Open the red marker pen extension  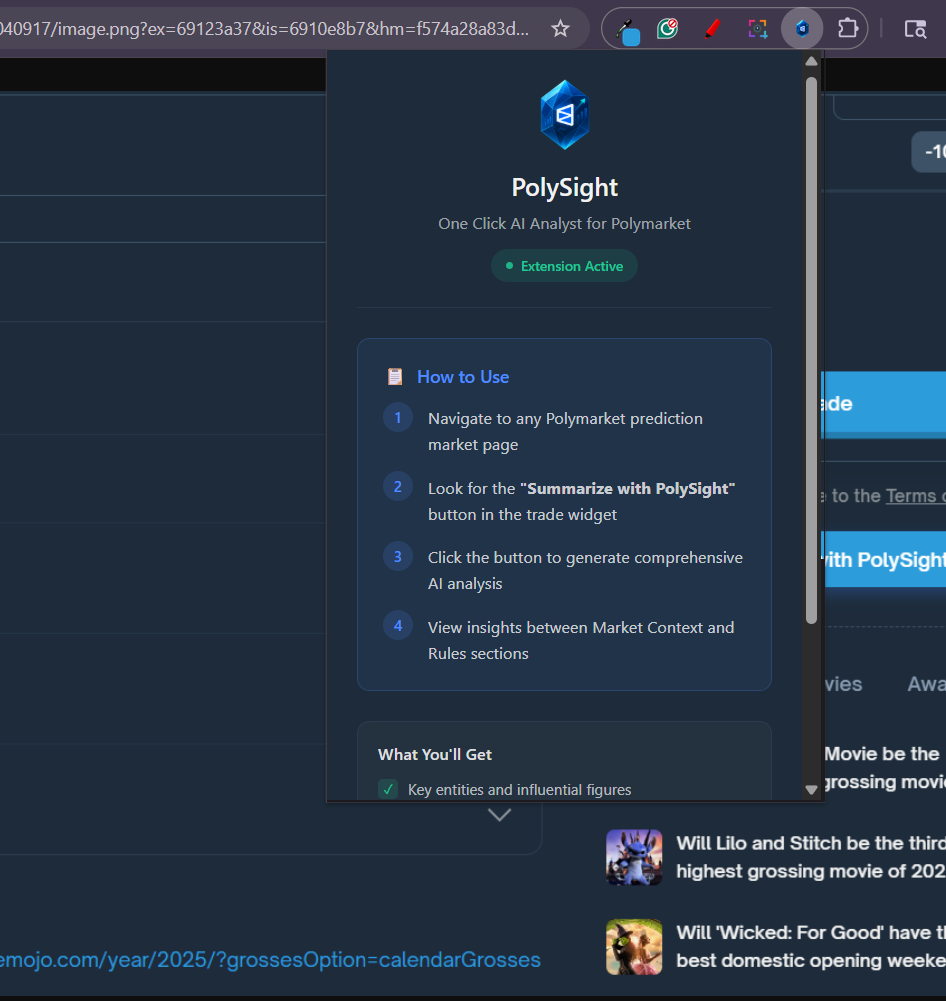tap(712, 29)
